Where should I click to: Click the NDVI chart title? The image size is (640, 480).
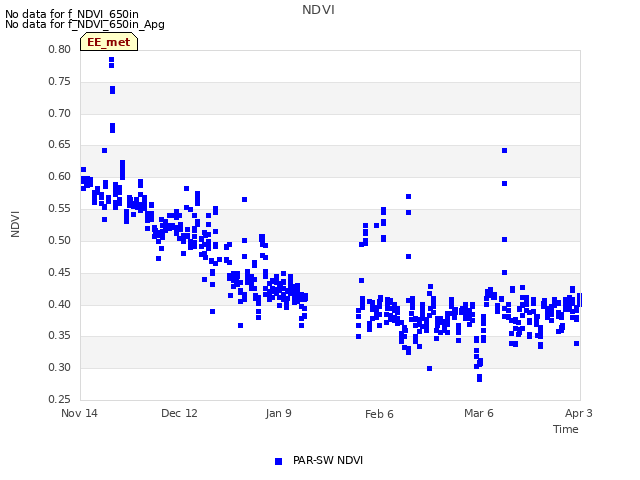(x=318, y=10)
